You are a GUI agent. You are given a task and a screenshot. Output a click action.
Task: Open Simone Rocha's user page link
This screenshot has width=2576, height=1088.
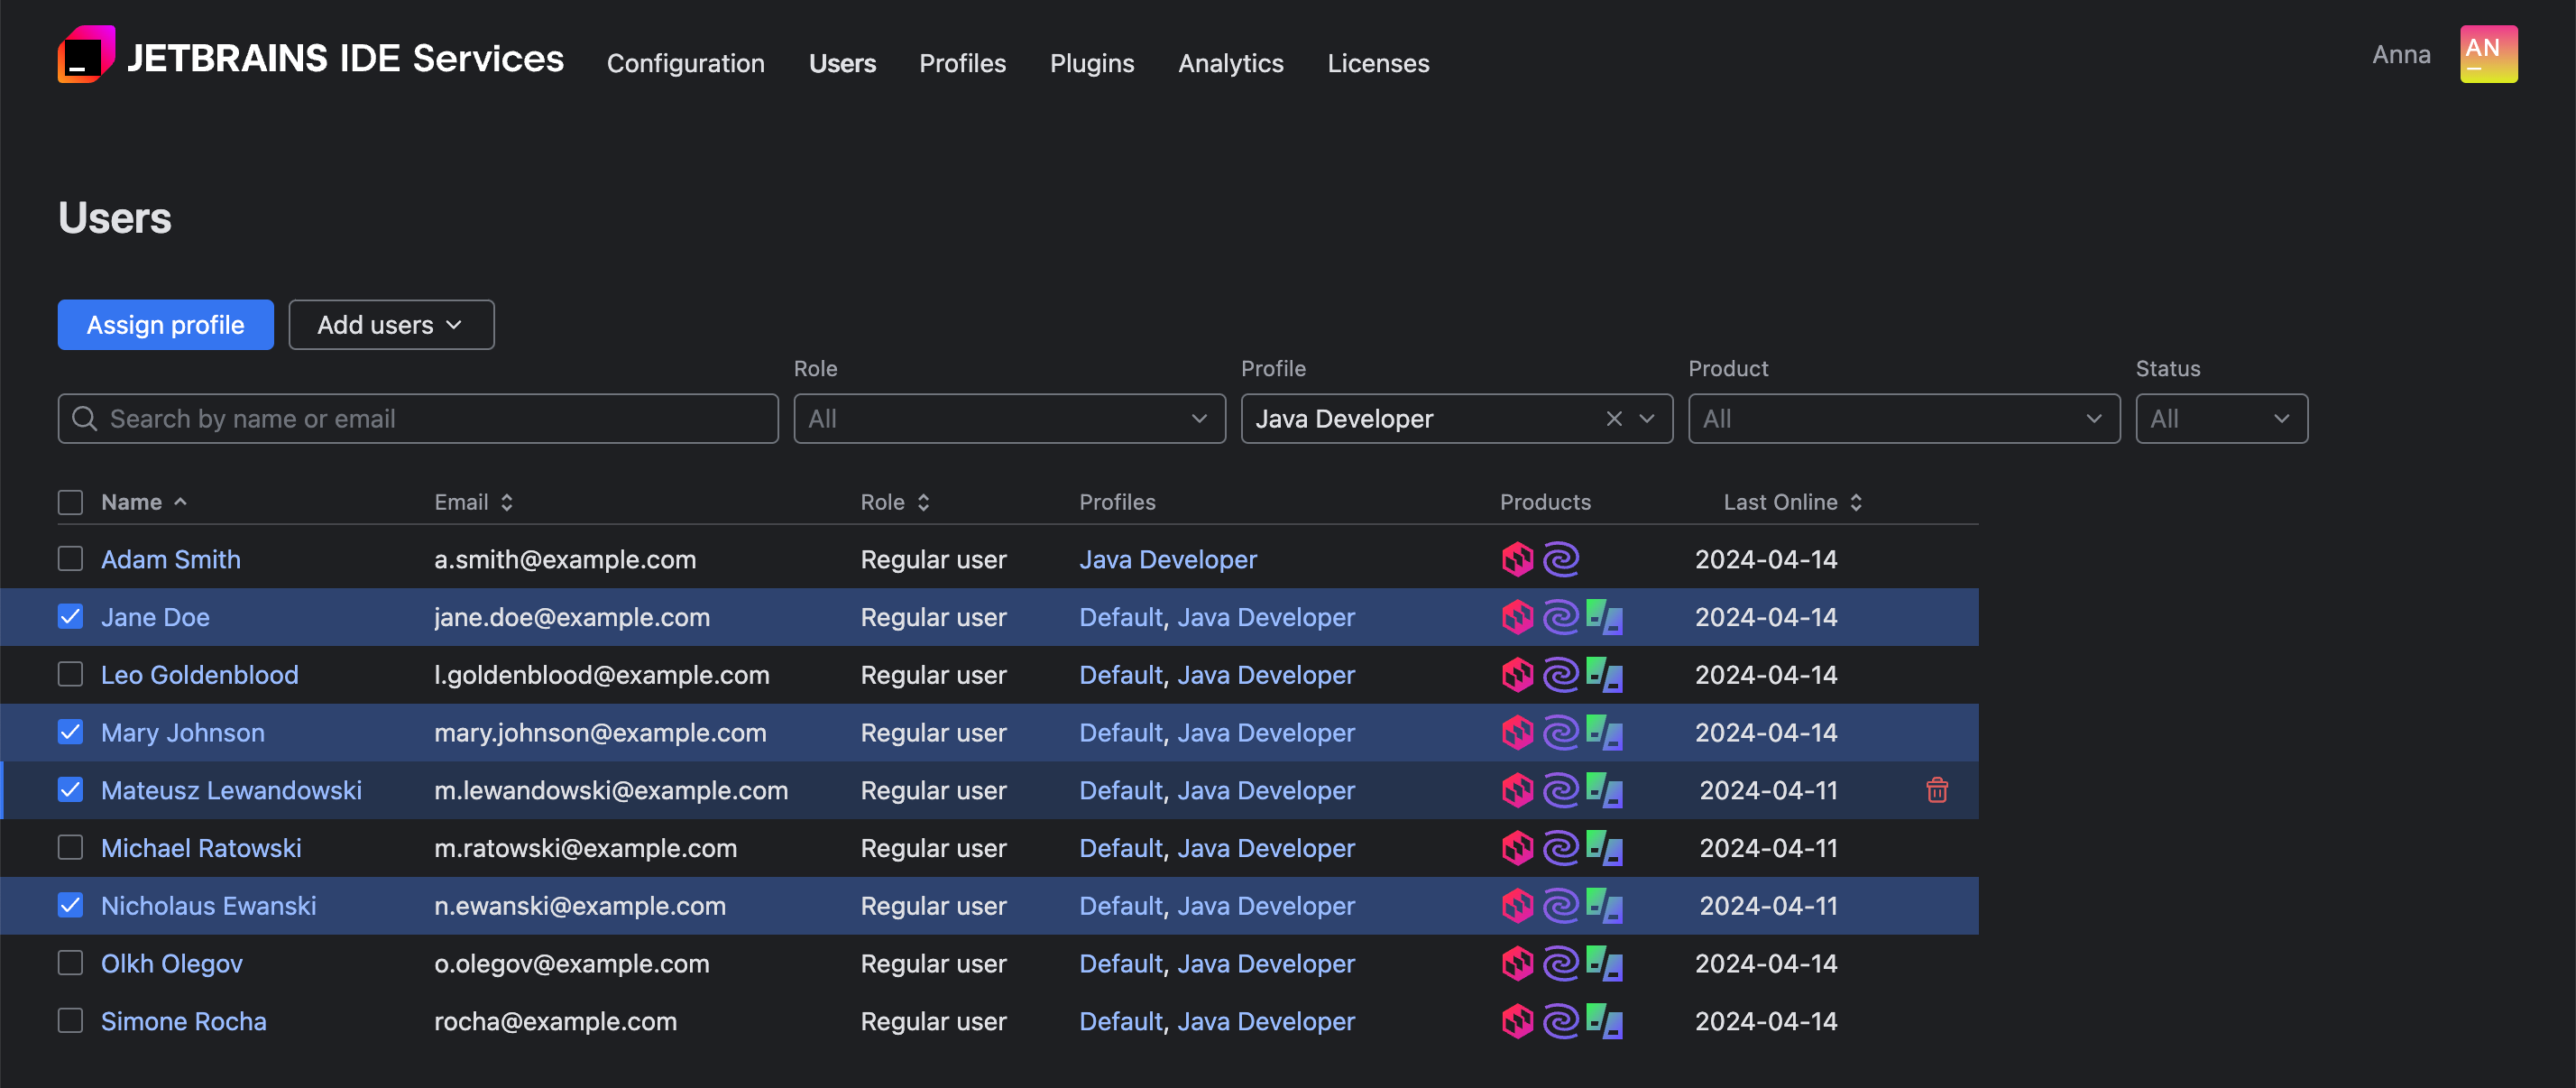pyautogui.click(x=184, y=1021)
